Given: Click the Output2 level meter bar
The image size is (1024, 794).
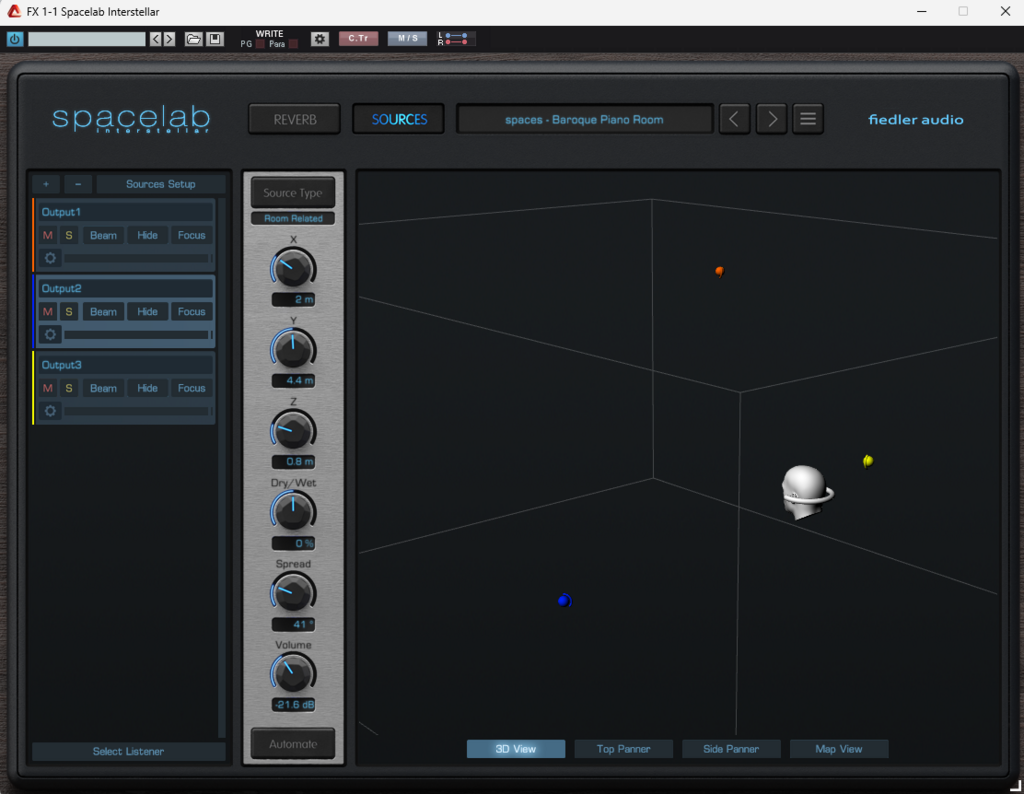Looking at the screenshot, I should (x=138, y=334).
